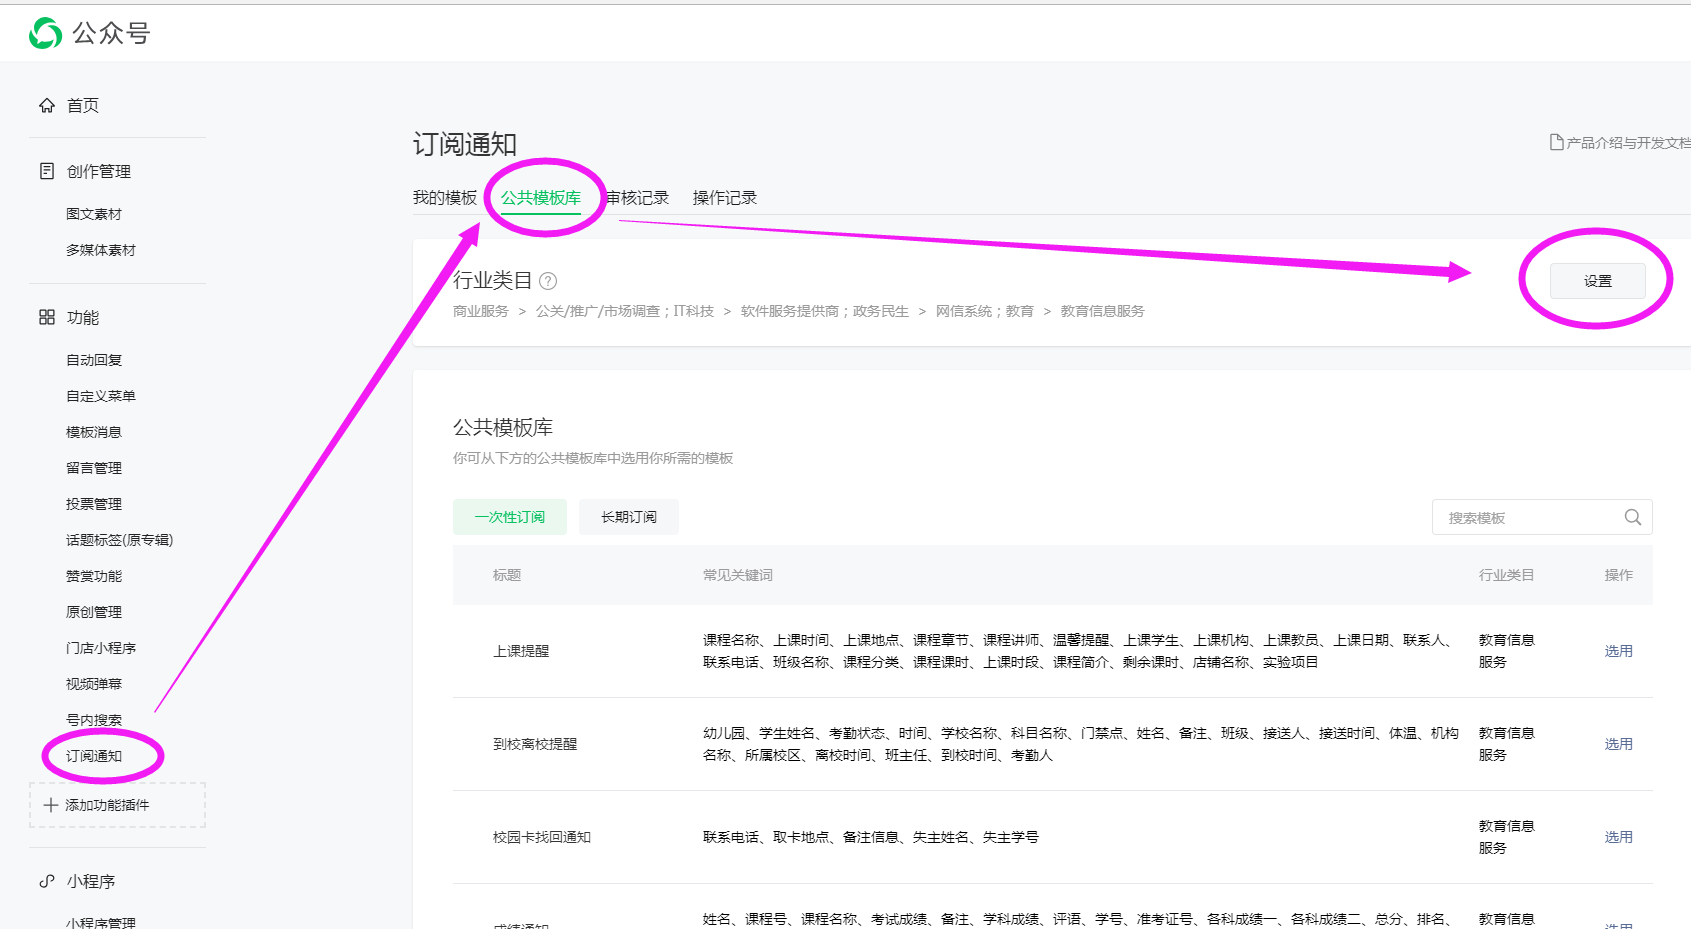Switch to 操作记录 tab
Image resolution: width=1691 pixels, height=929 pixels.
point(725,198)
